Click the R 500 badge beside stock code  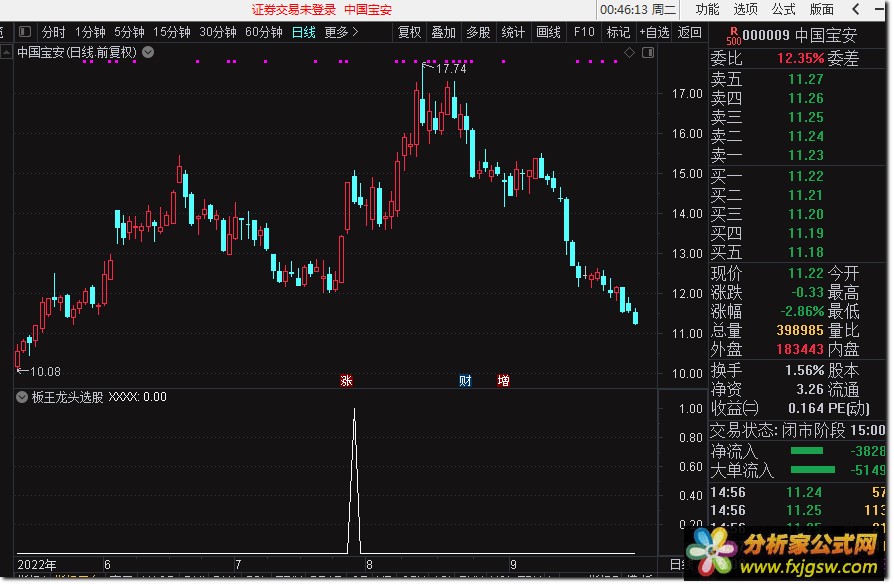(x=733, y=36)
